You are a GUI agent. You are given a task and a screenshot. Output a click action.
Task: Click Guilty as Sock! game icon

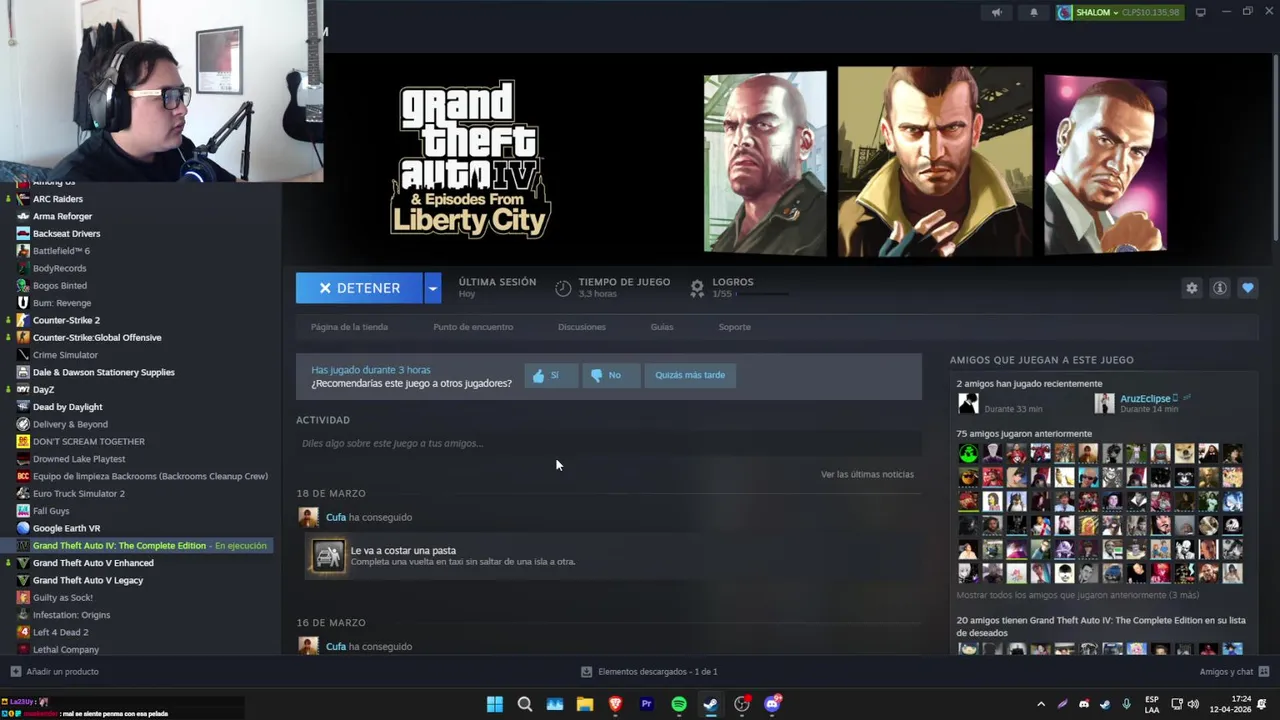pyautogui.click(x=23, y=597)
